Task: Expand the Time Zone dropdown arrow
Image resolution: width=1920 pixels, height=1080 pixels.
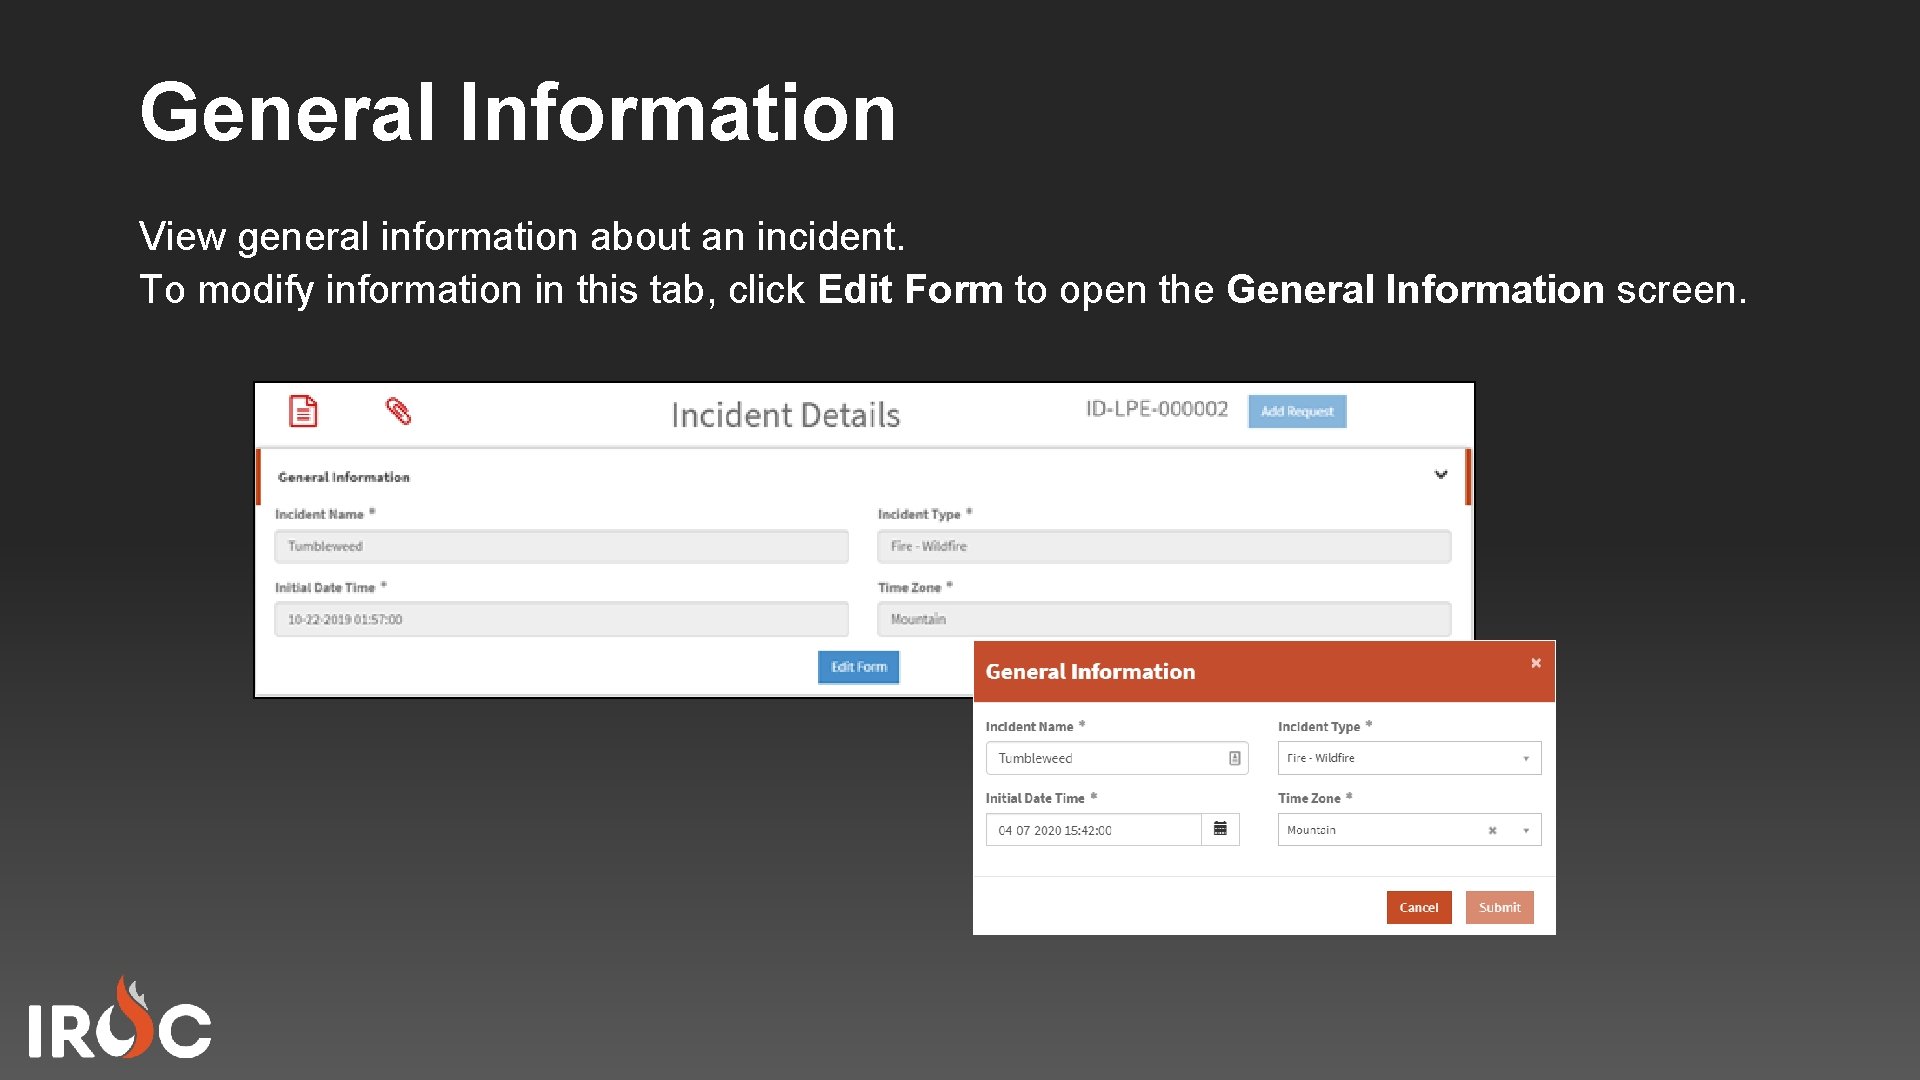Action: coord(1526,830)
